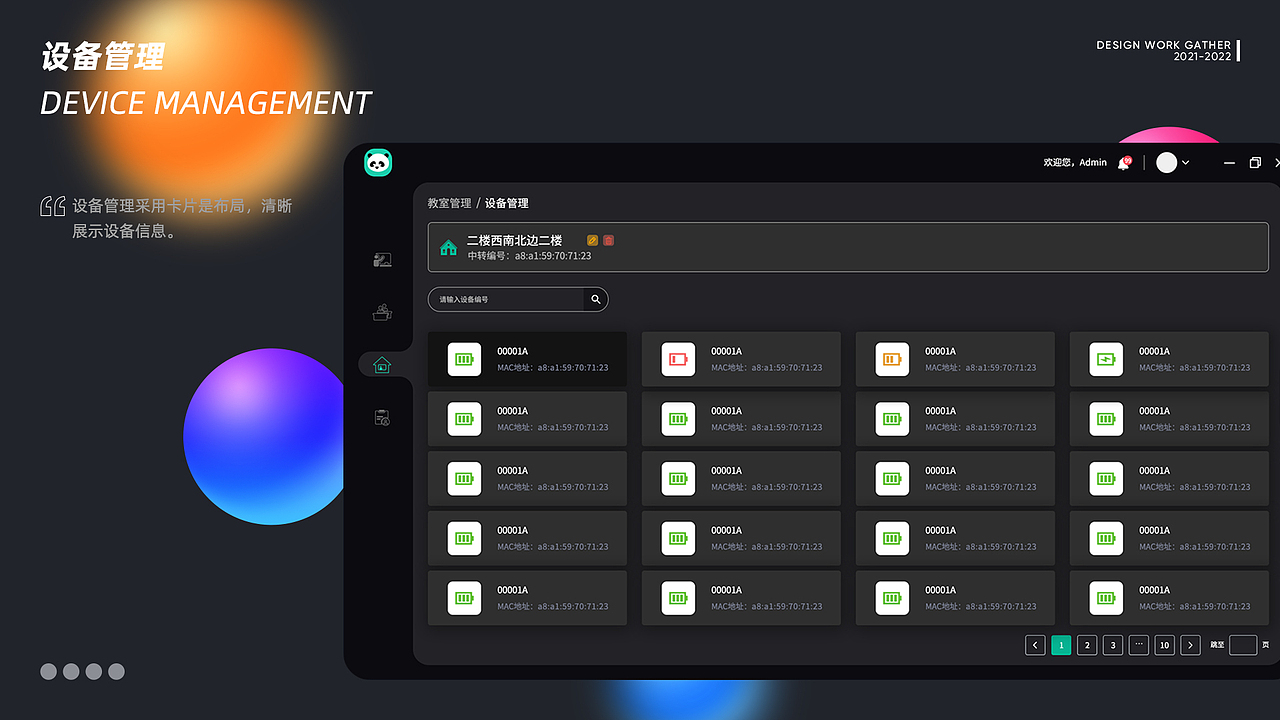The height and width of the screenshot is (720, 1280).
Task: Click the pagination ellipsis button
Action: click(1138, 645)
